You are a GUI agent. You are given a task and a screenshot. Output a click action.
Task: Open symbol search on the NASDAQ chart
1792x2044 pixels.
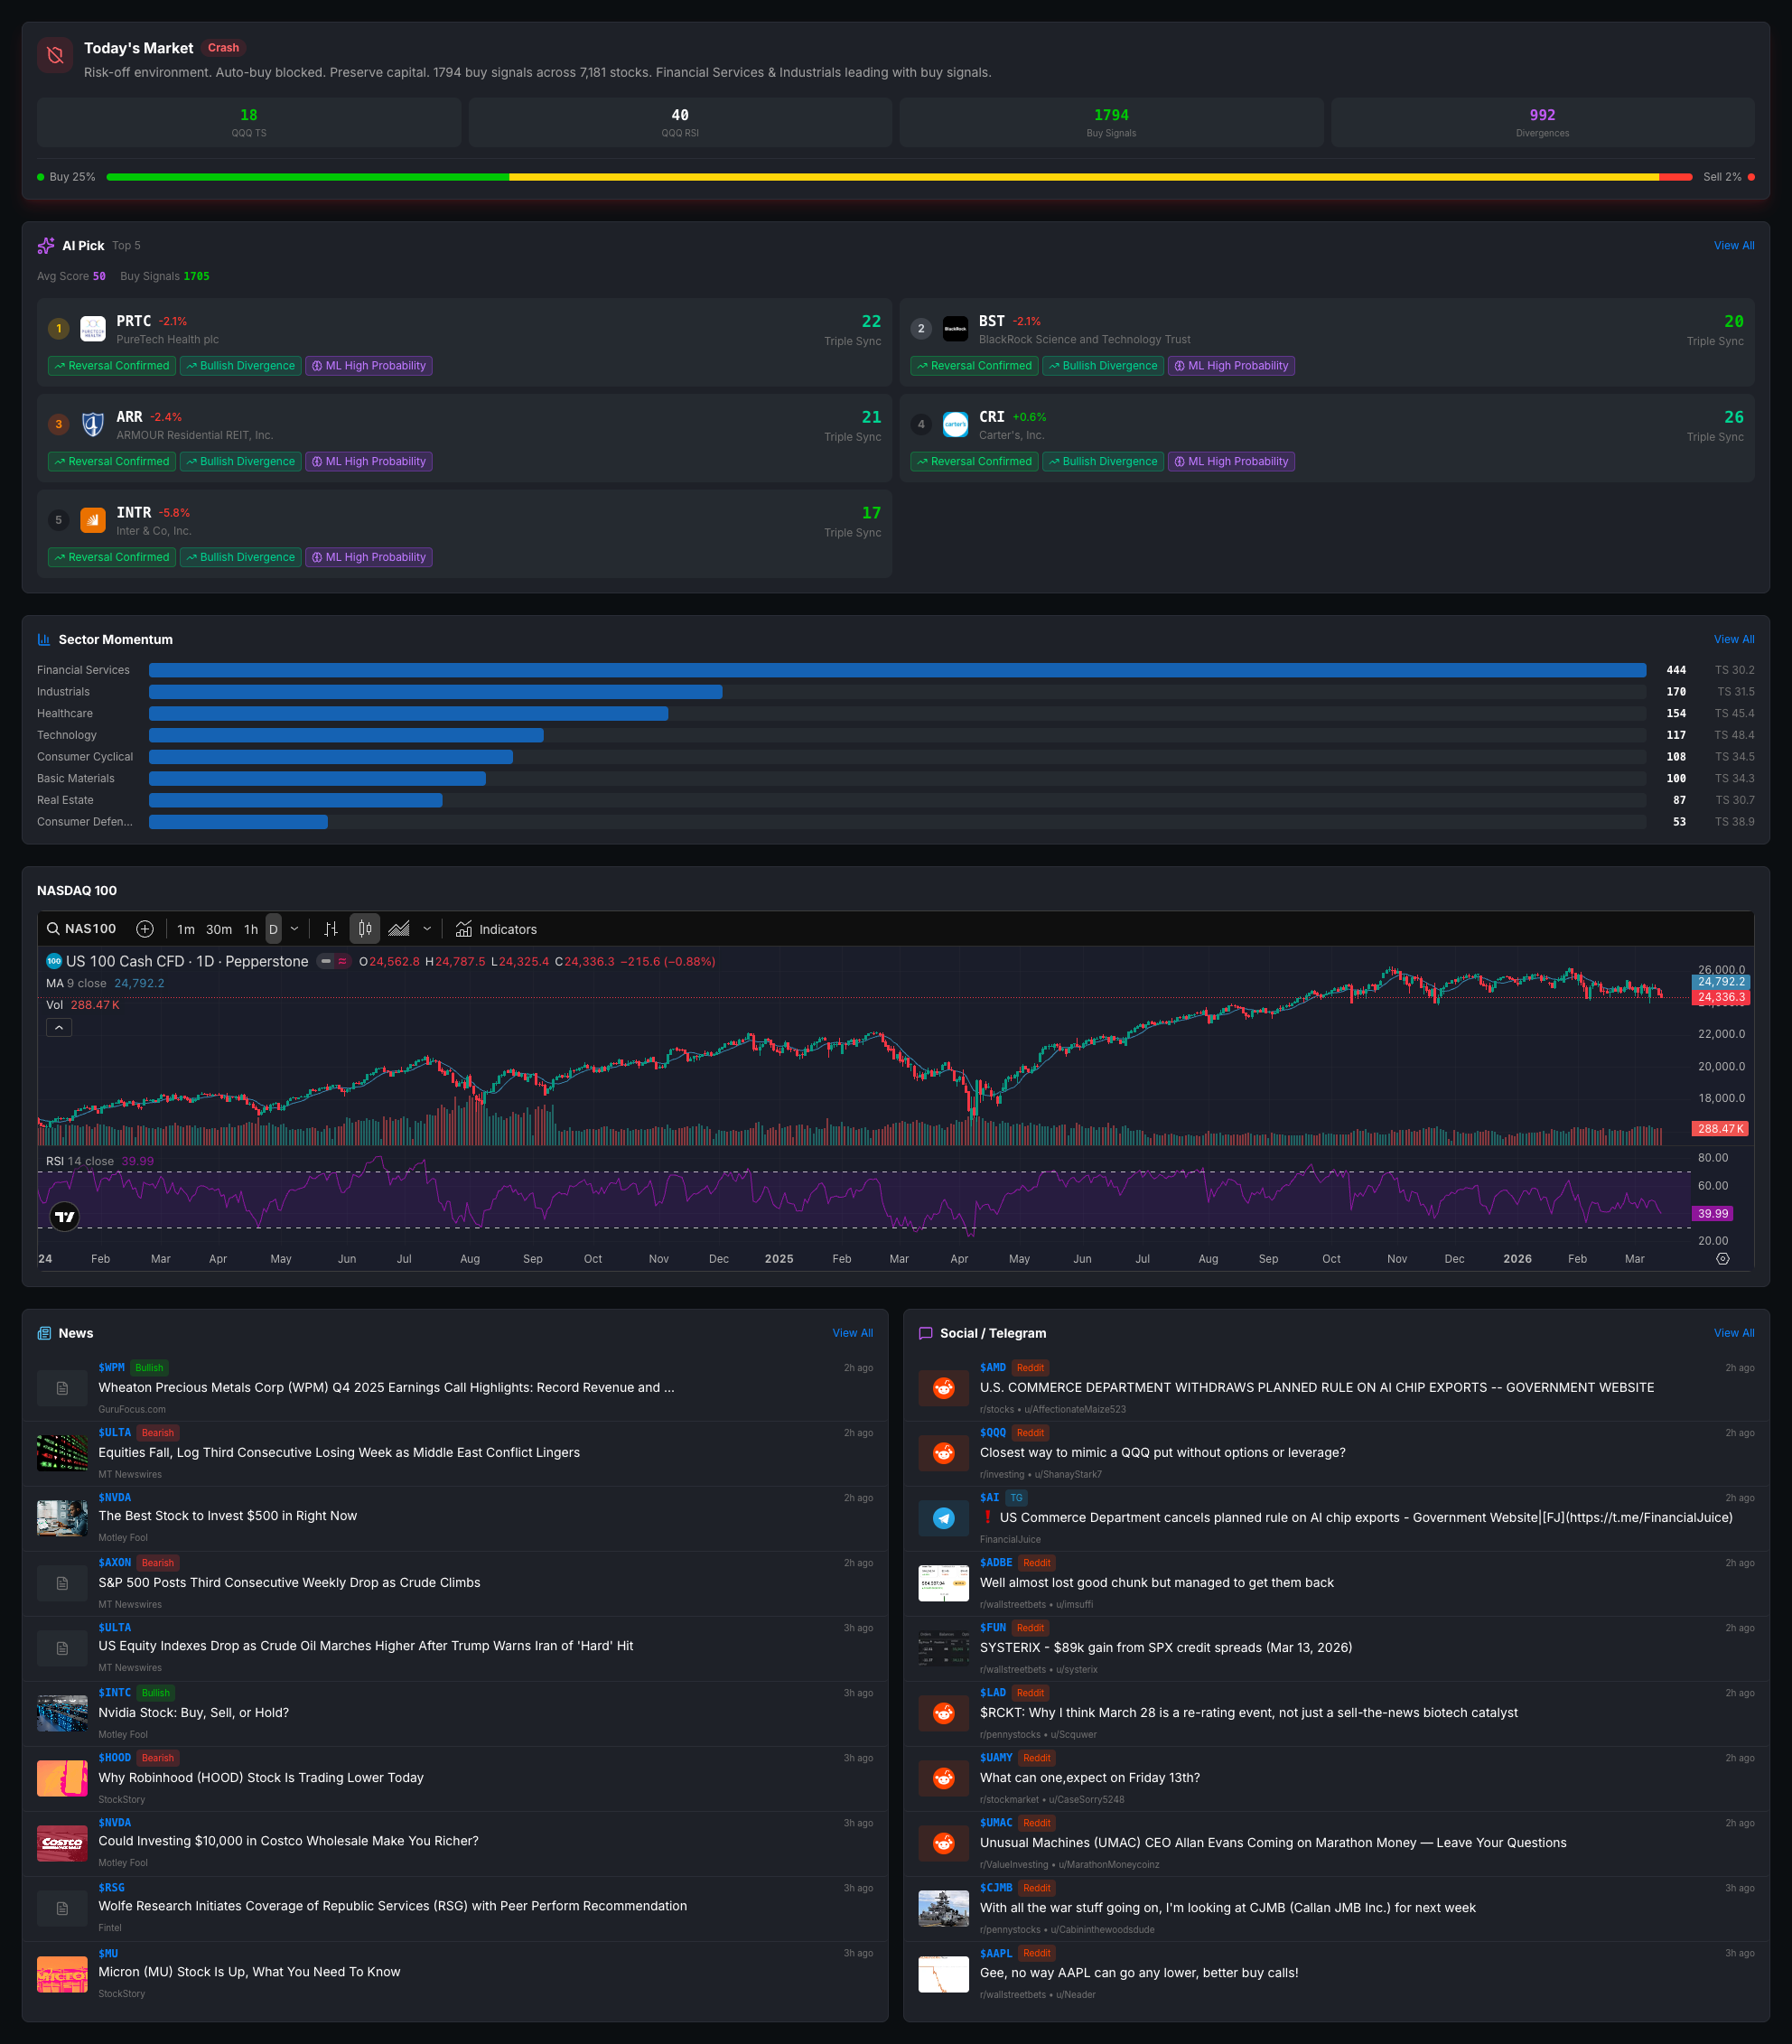tap(80, 928)
